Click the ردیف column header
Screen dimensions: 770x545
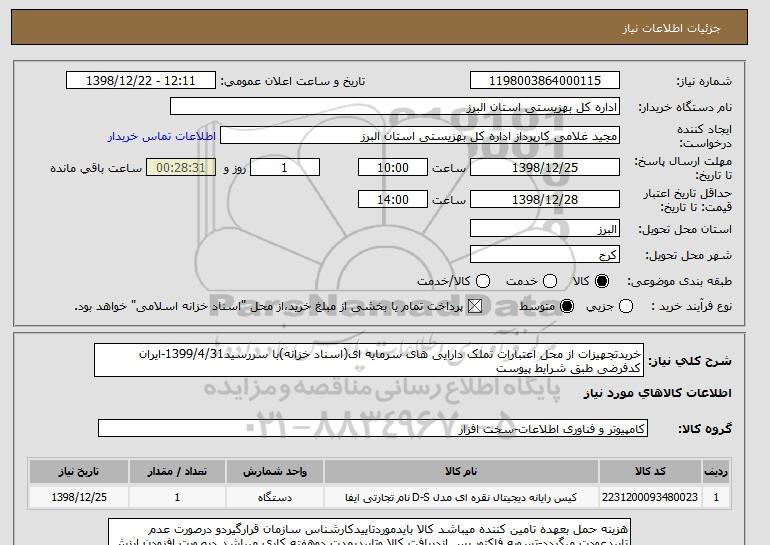(716, 471)
